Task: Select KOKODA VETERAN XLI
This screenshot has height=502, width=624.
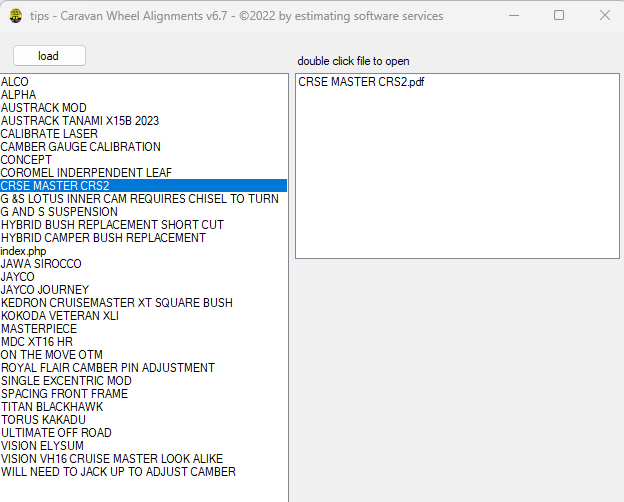Action: 144,316
